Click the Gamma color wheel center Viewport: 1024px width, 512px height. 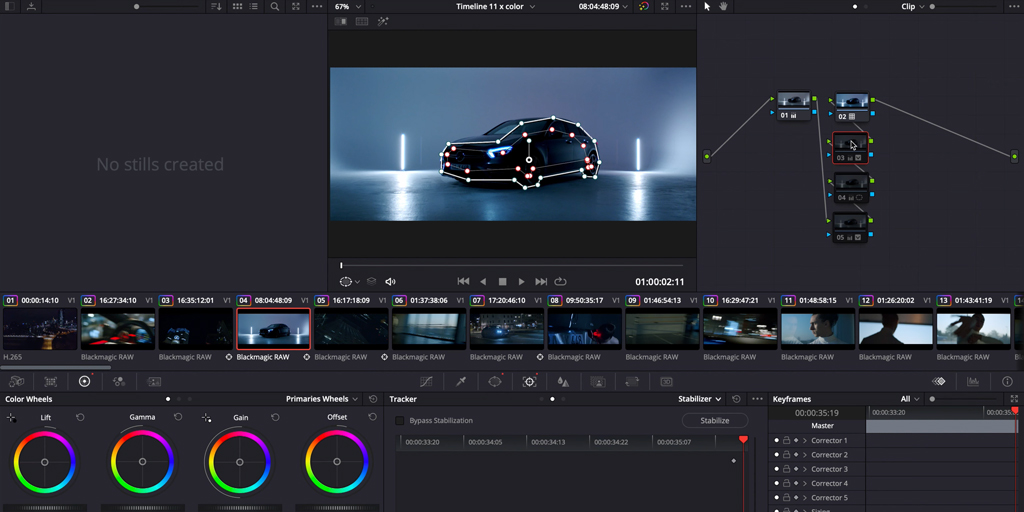[142, 462]
